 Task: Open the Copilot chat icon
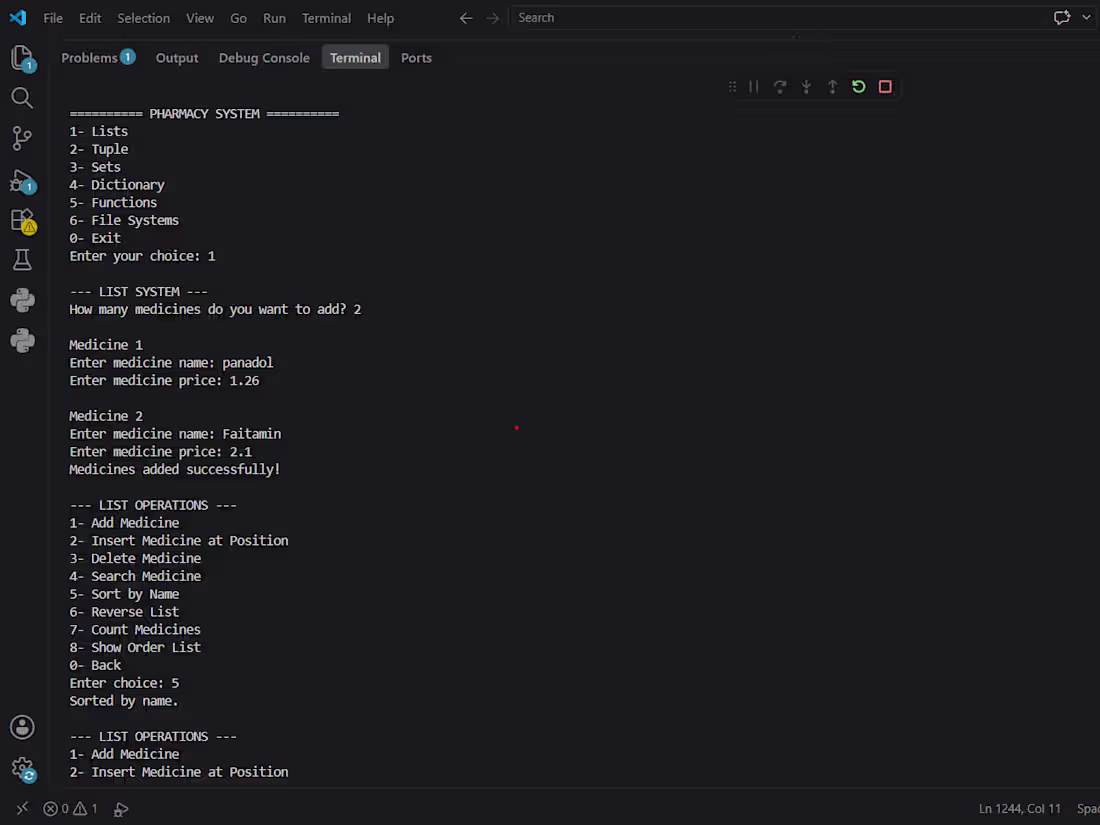tap(1062, 18)
